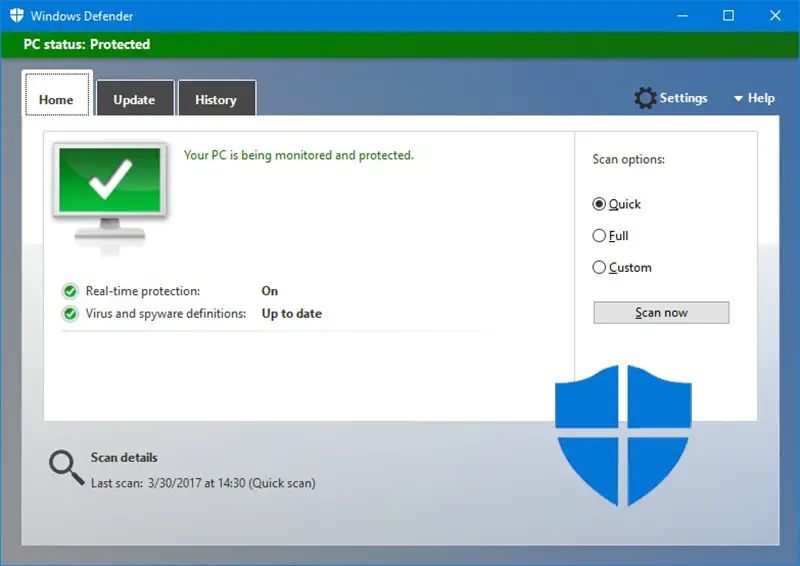
Task: Click the 'Windows Defender' window title text
Action: click(82, 16)
